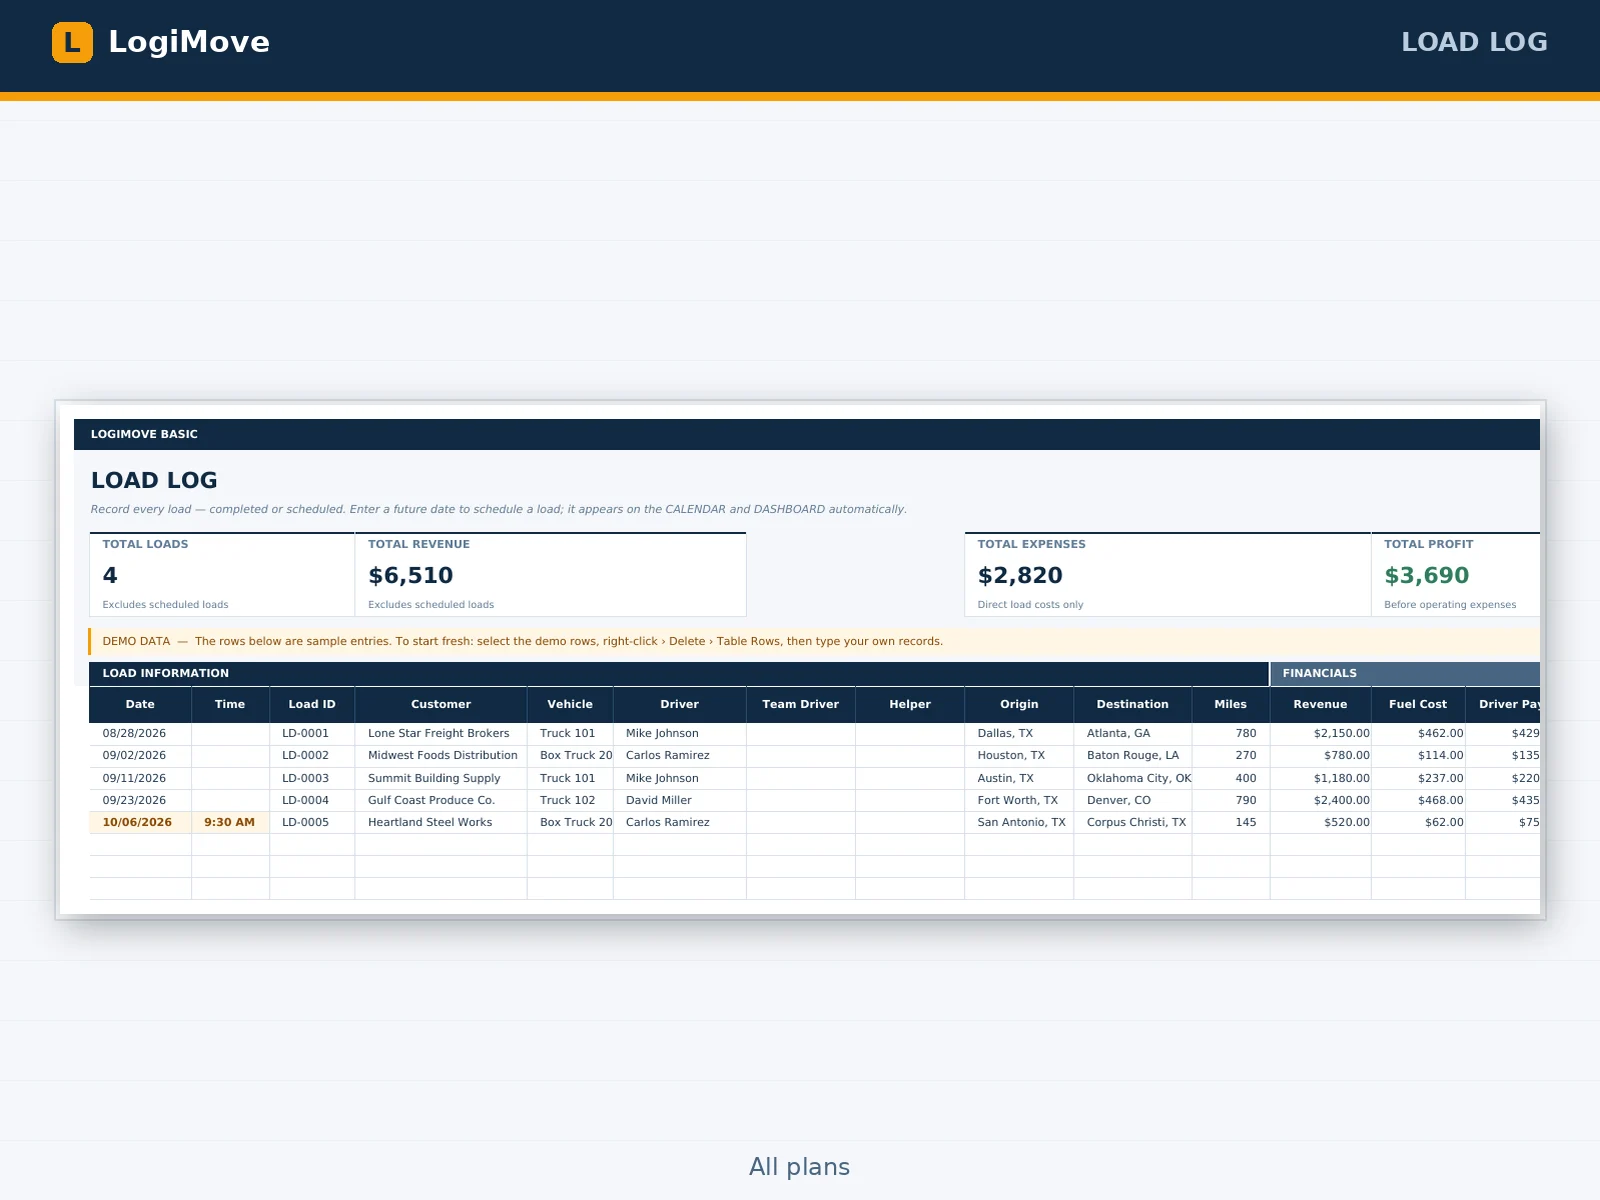Click the miles value 780

pos(1246,733)
